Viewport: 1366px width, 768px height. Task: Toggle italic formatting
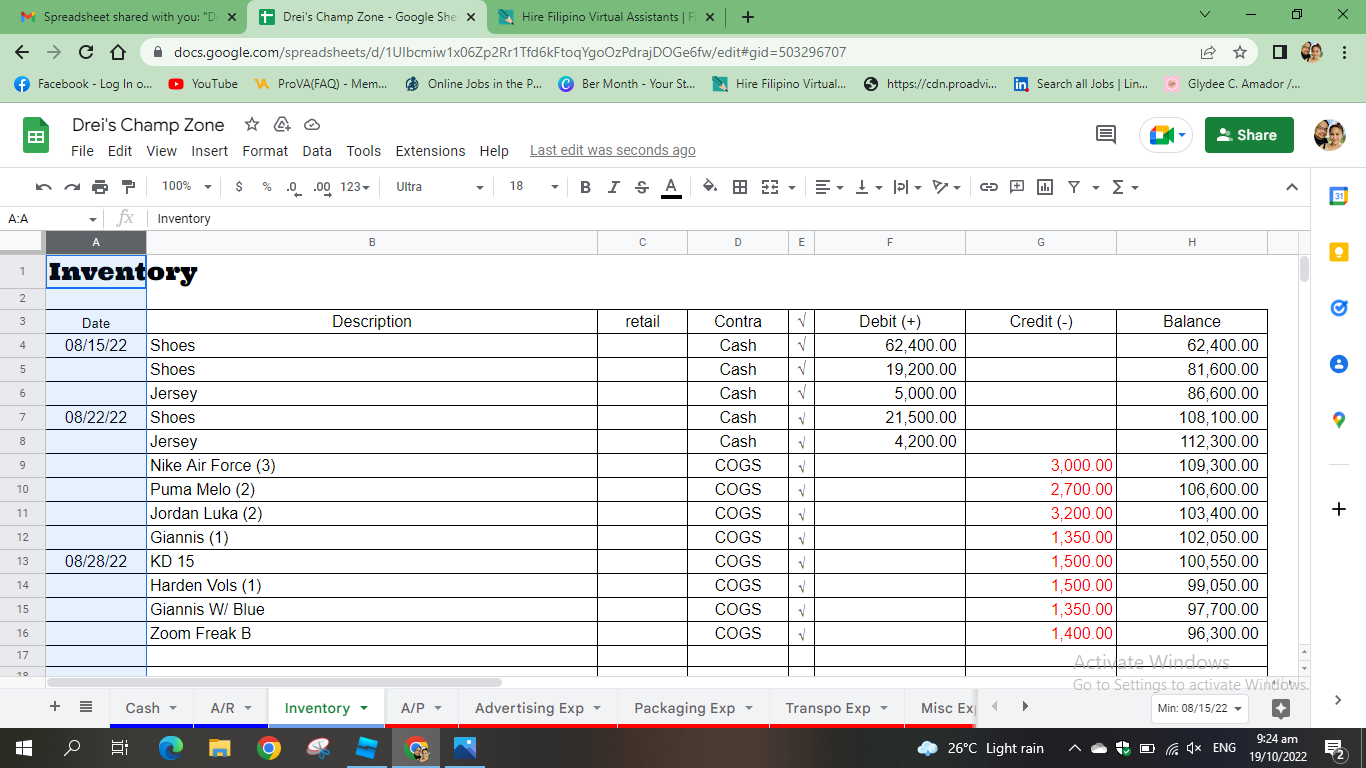click(614, 187)
